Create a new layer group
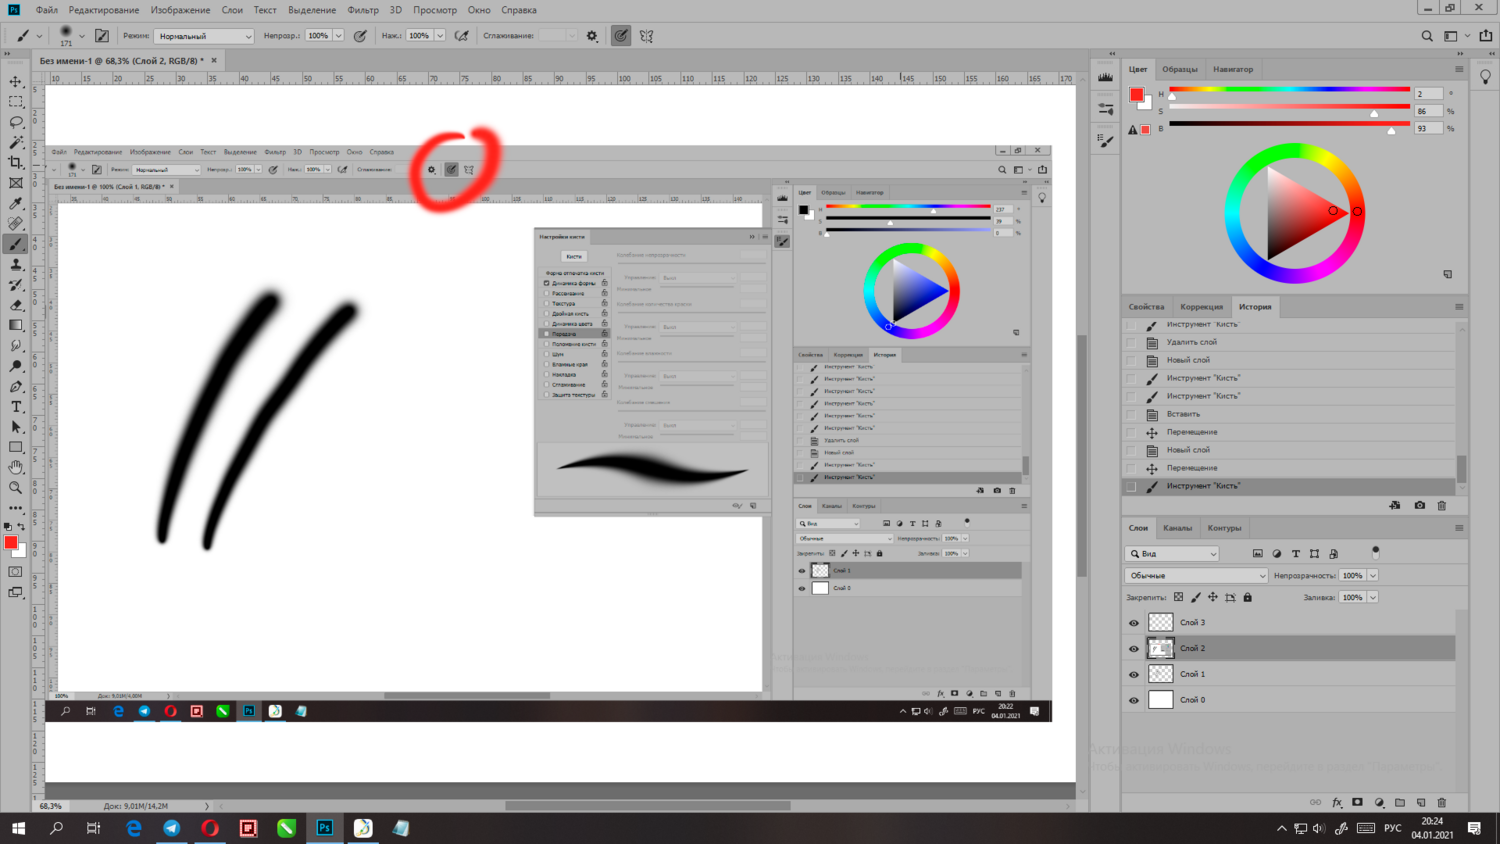This screenshot has height=844, width=1500. 1400,802
